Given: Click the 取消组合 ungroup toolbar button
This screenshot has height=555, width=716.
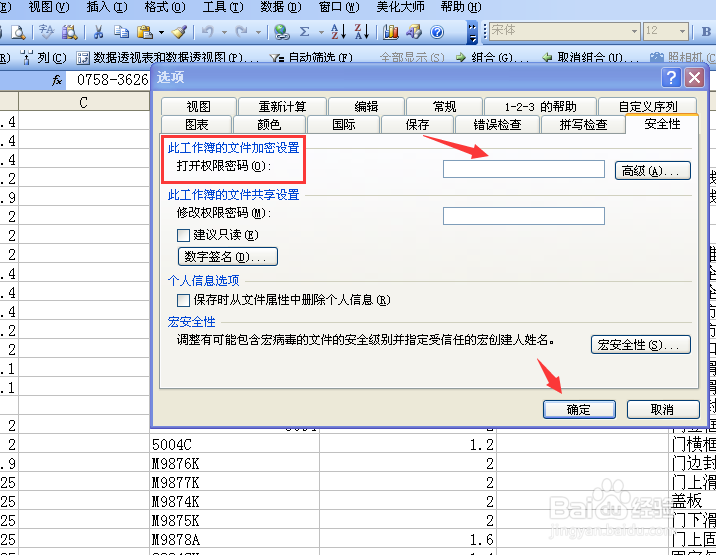Looking at the screenshot, I should point(590,58).
